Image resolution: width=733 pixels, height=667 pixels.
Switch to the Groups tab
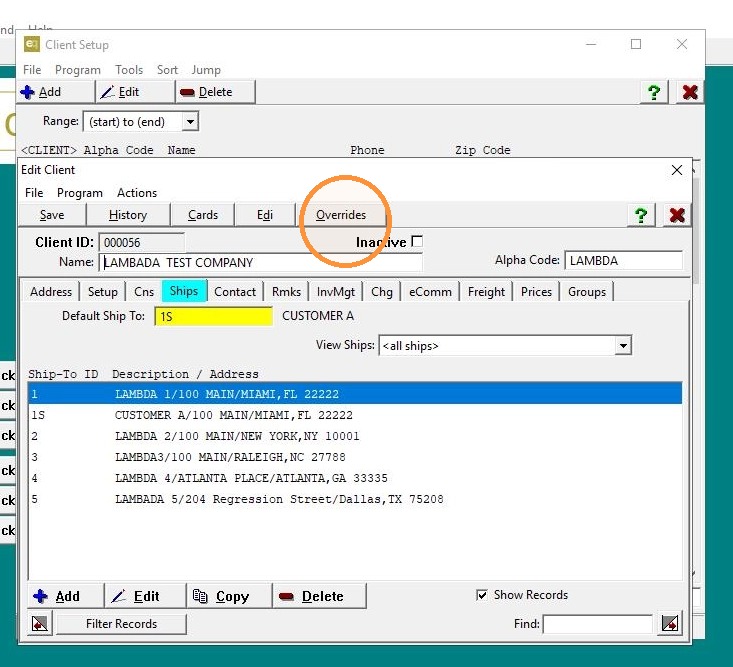tap(587, 292)
